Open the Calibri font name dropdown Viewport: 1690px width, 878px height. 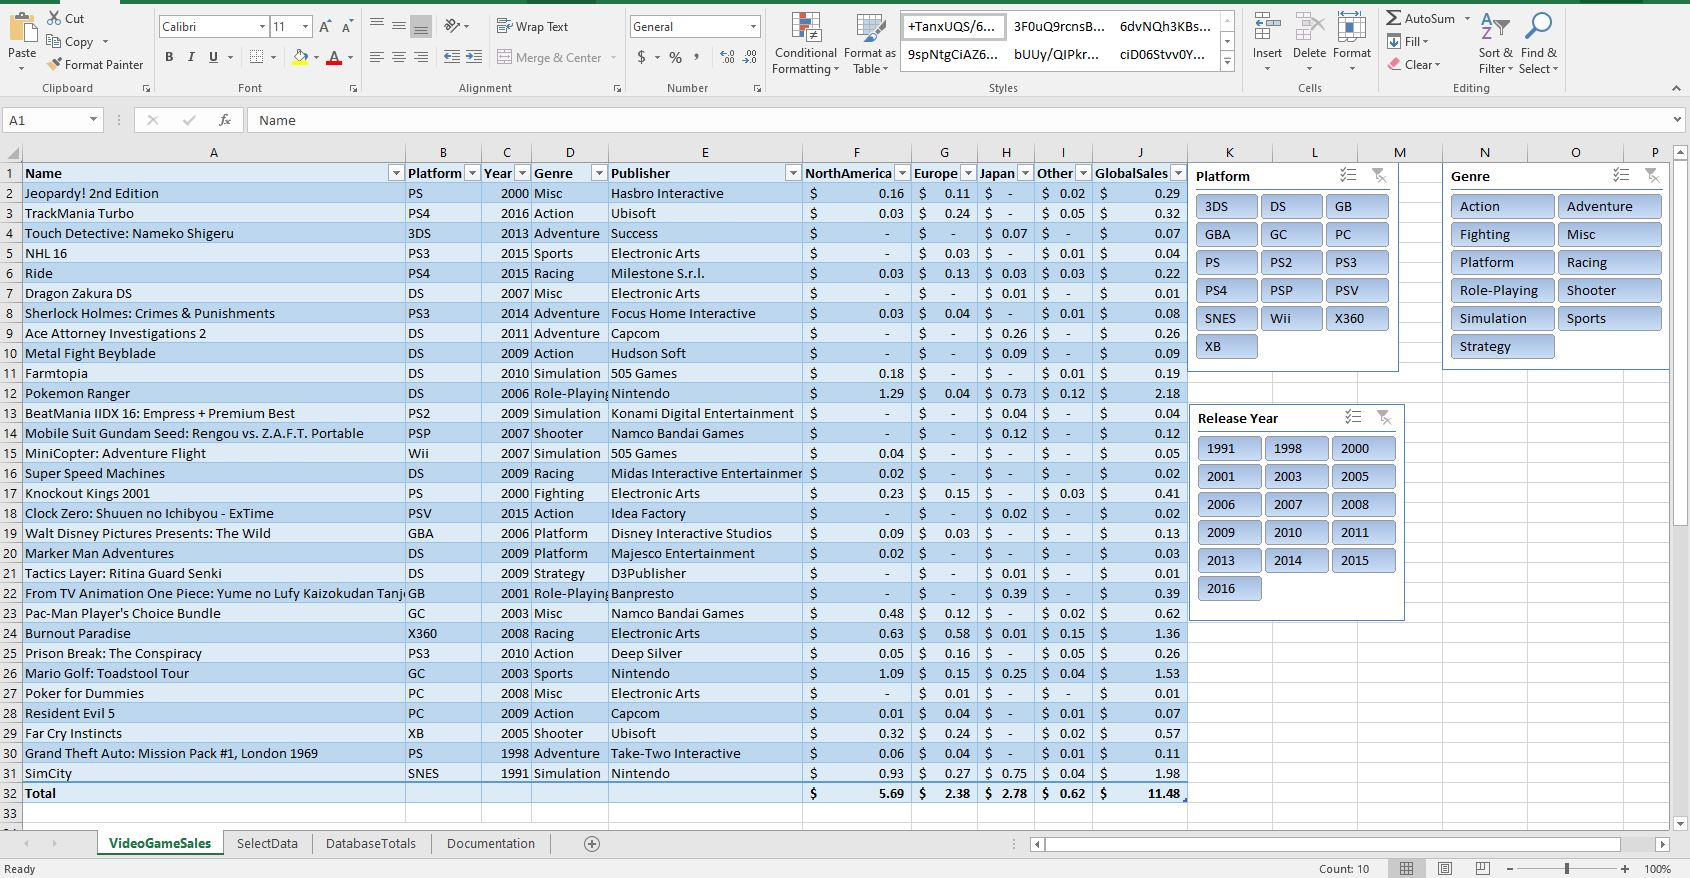262,27
